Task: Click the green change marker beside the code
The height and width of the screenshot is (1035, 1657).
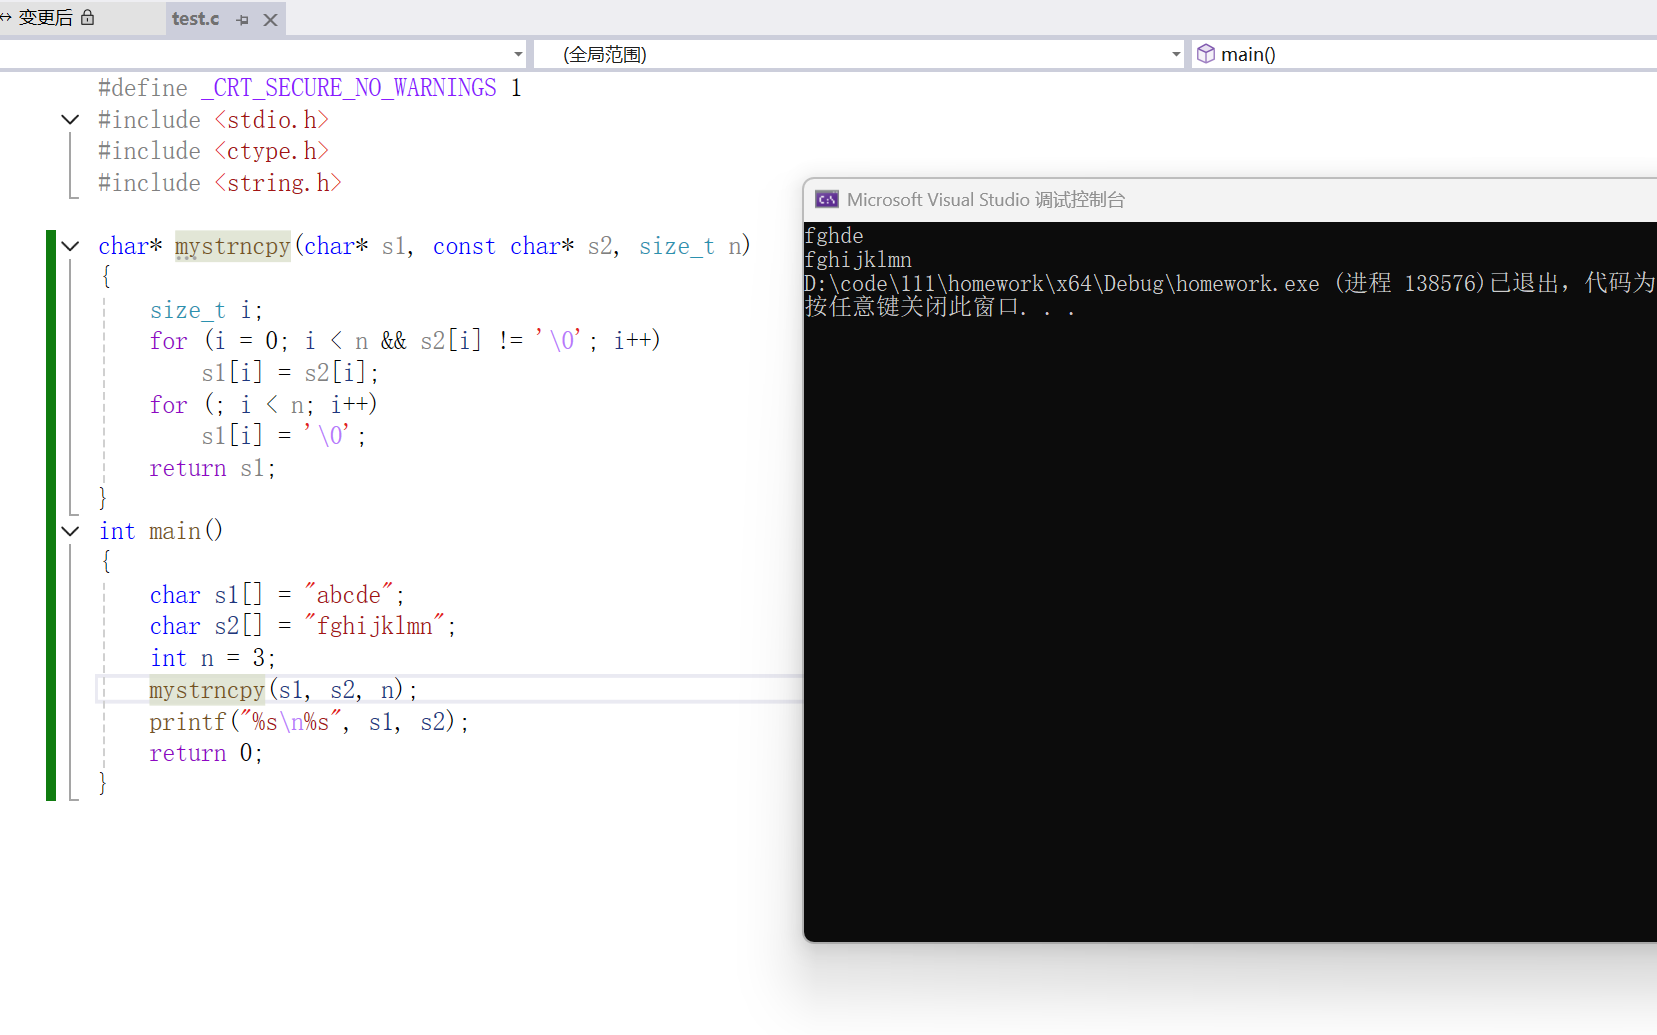Action: pos(51,515)
